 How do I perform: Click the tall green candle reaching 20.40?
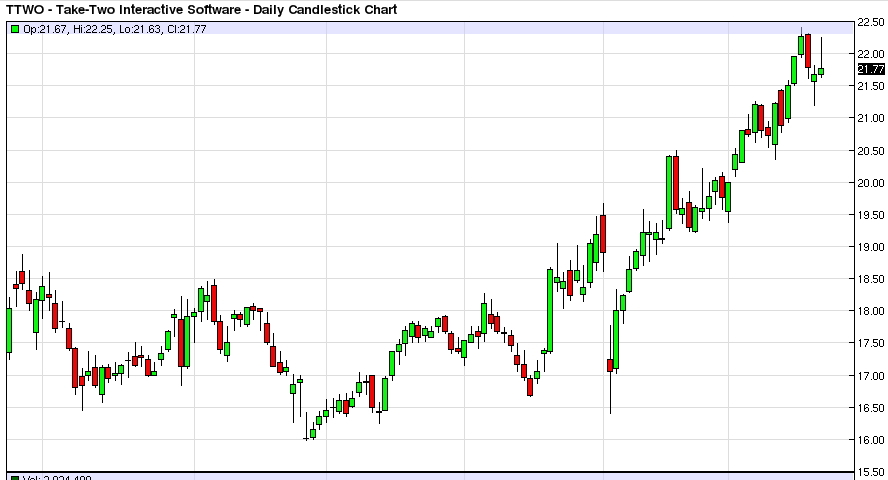(669, 192)
